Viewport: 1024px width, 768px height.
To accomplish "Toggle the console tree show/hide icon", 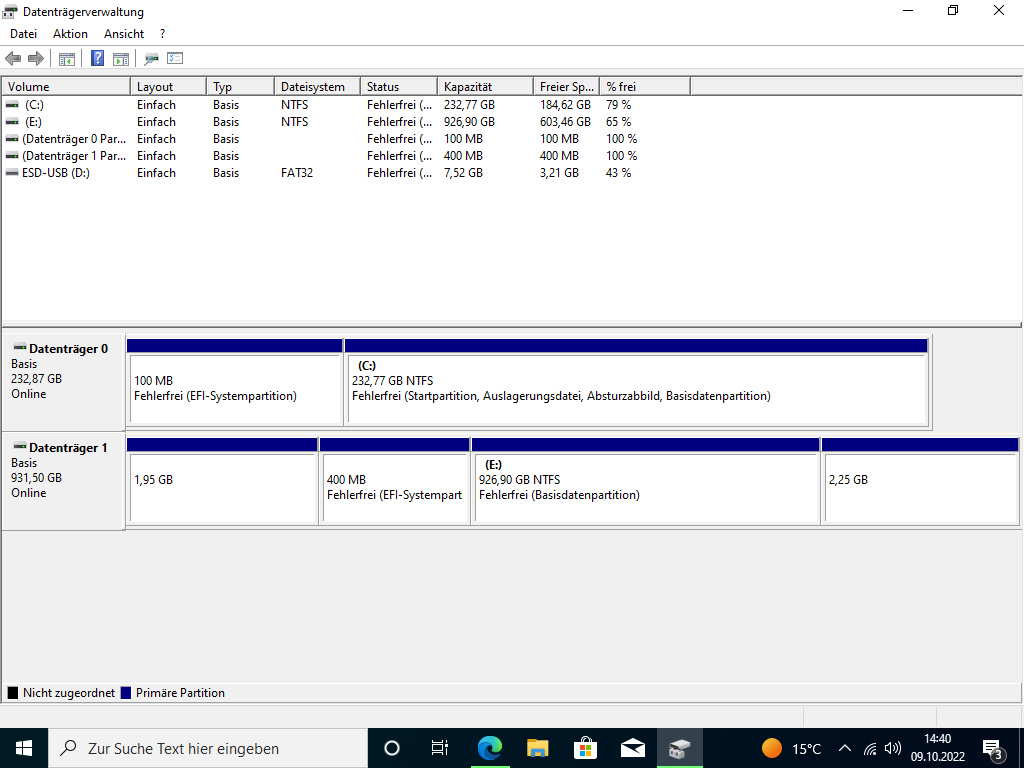I will pos(67,59).
